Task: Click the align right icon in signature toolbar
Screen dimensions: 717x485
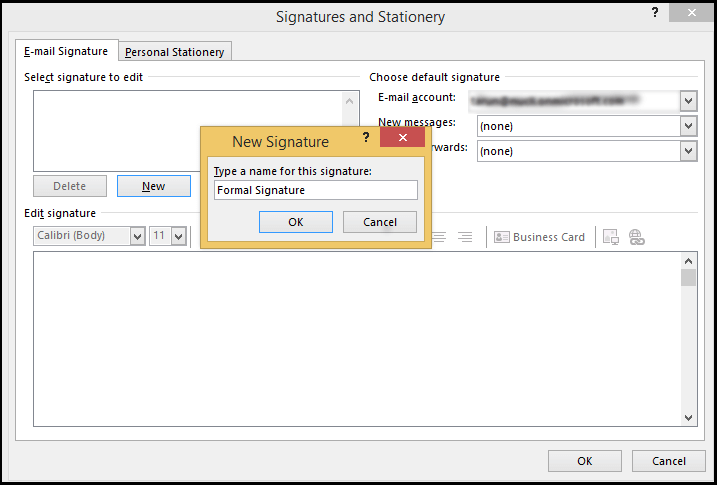Action: (x=465, y=237)
